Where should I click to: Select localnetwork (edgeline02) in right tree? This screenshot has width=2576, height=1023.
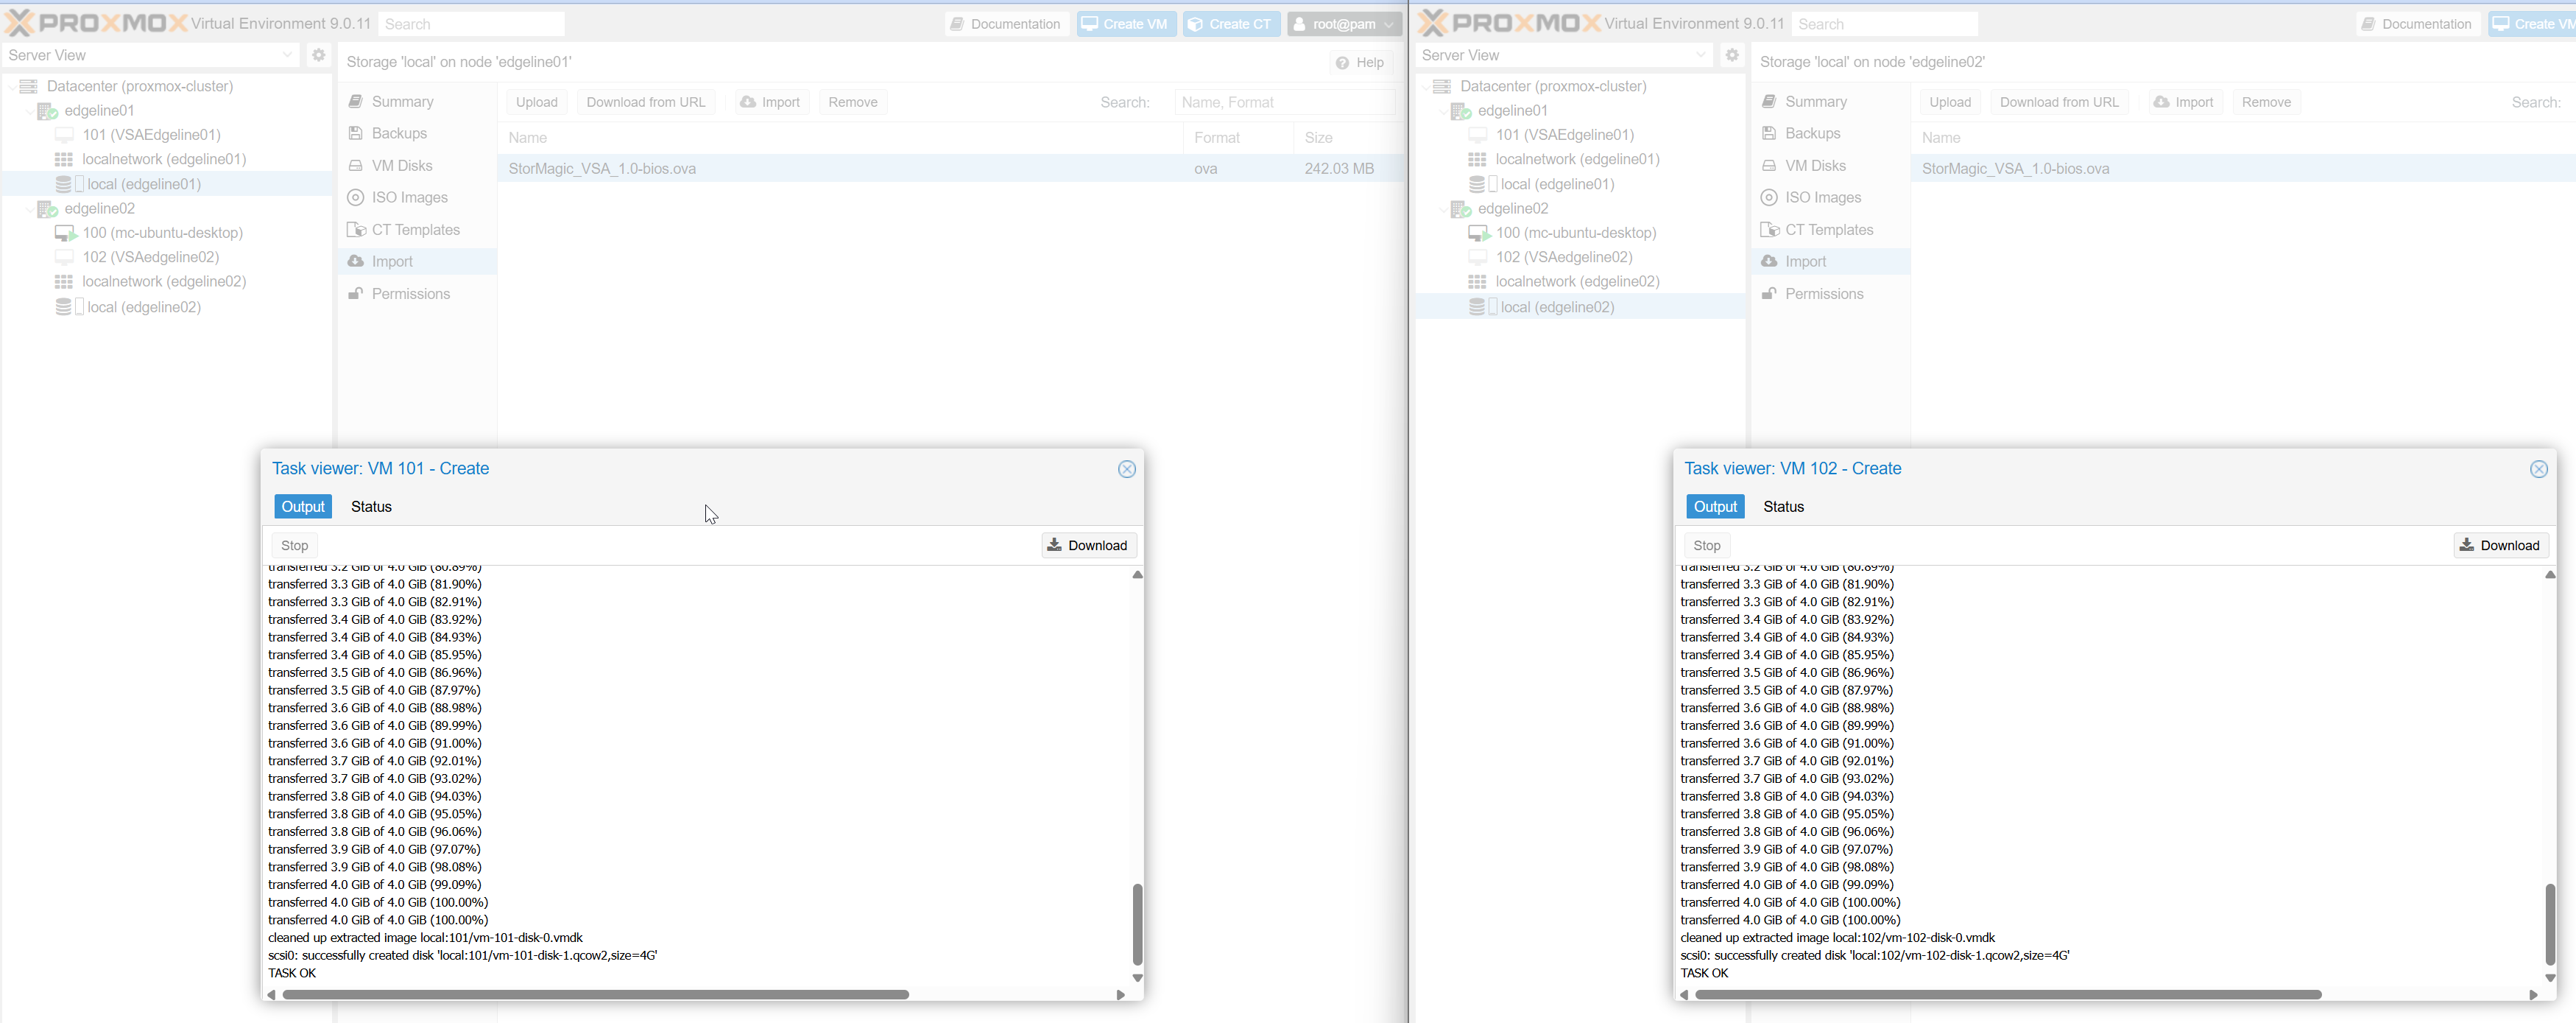point(1577,282)
